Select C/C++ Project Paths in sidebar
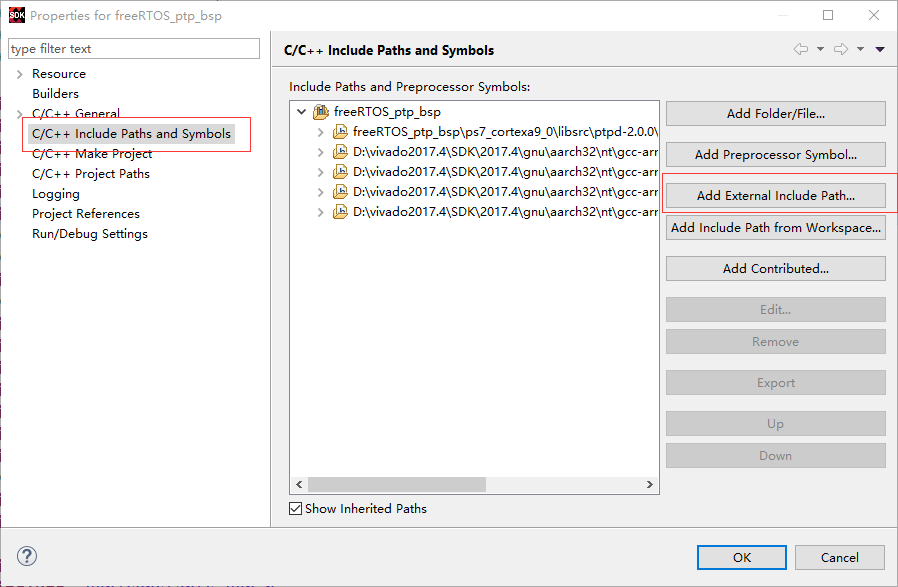This screenshot has width=898, height=587. point(91,174)
